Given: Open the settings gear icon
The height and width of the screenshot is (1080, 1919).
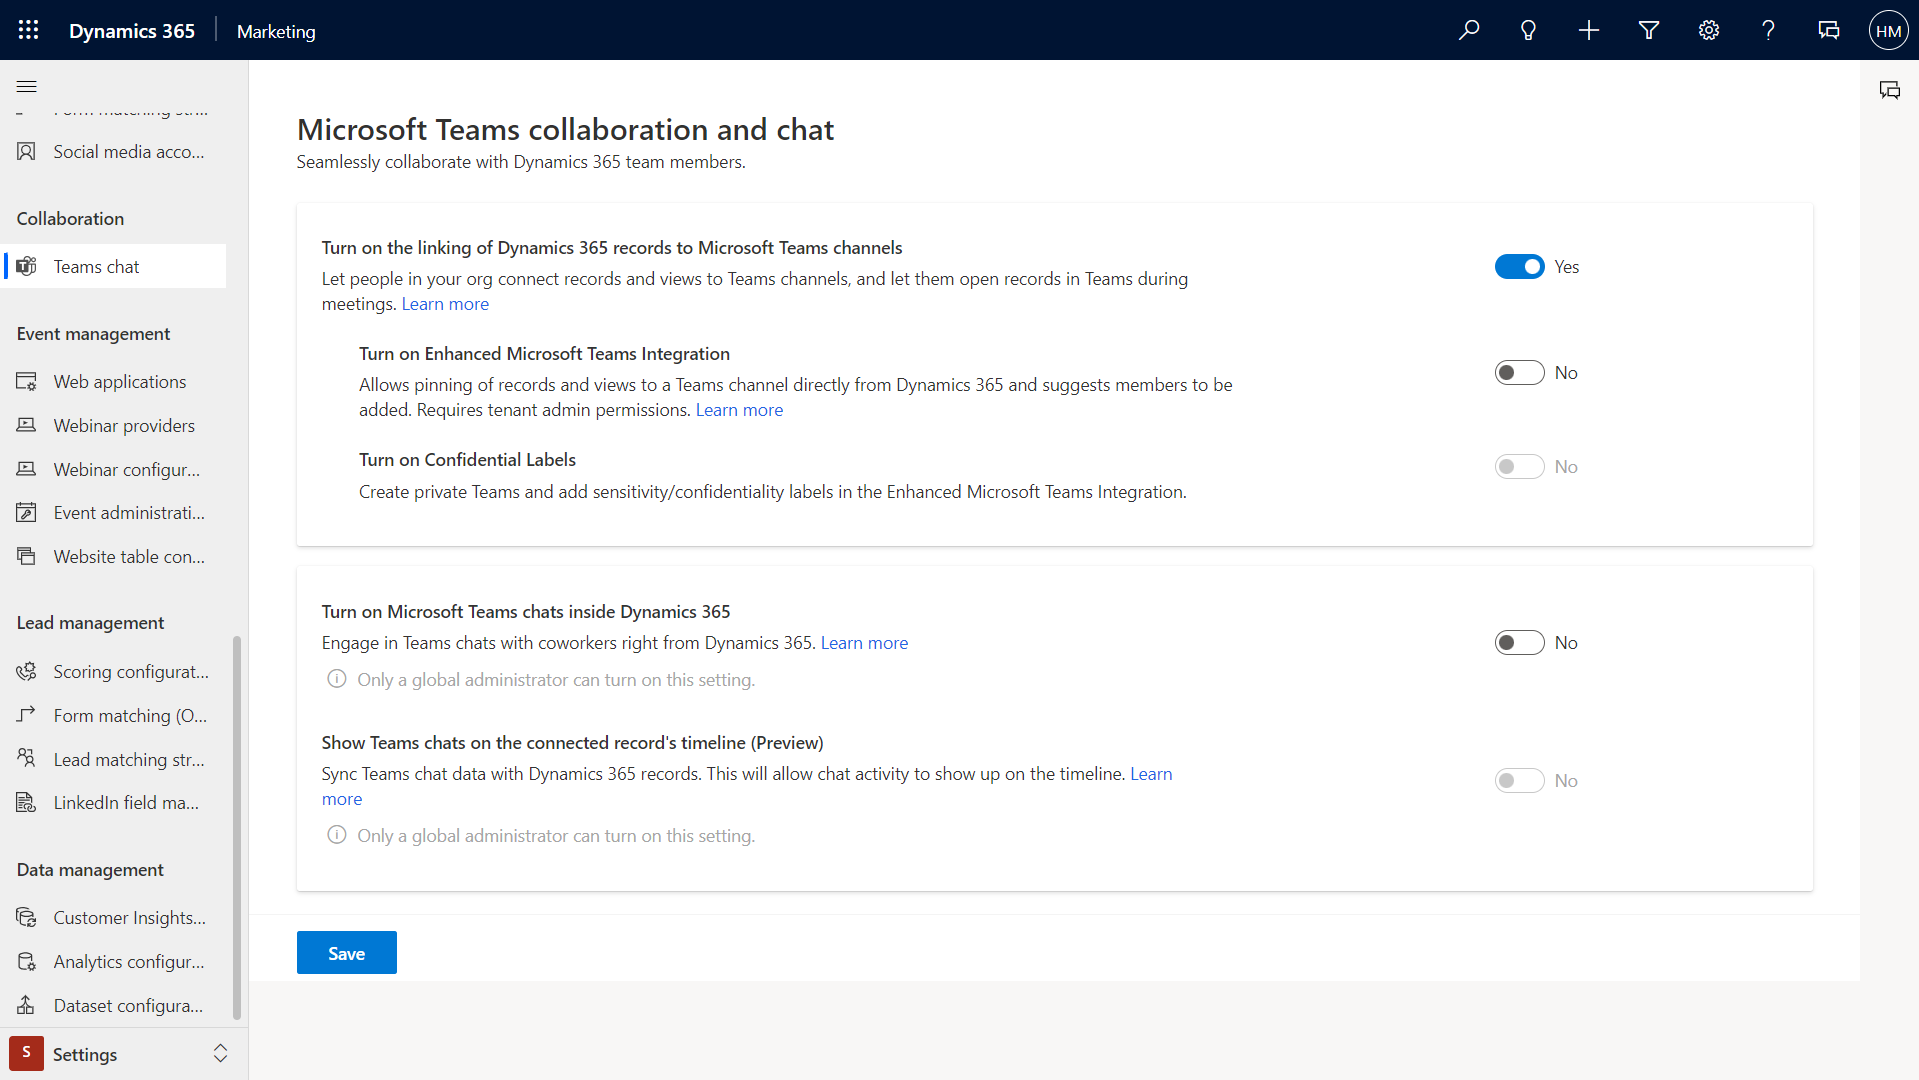Looking at the screenshot, I should 1708,30.
